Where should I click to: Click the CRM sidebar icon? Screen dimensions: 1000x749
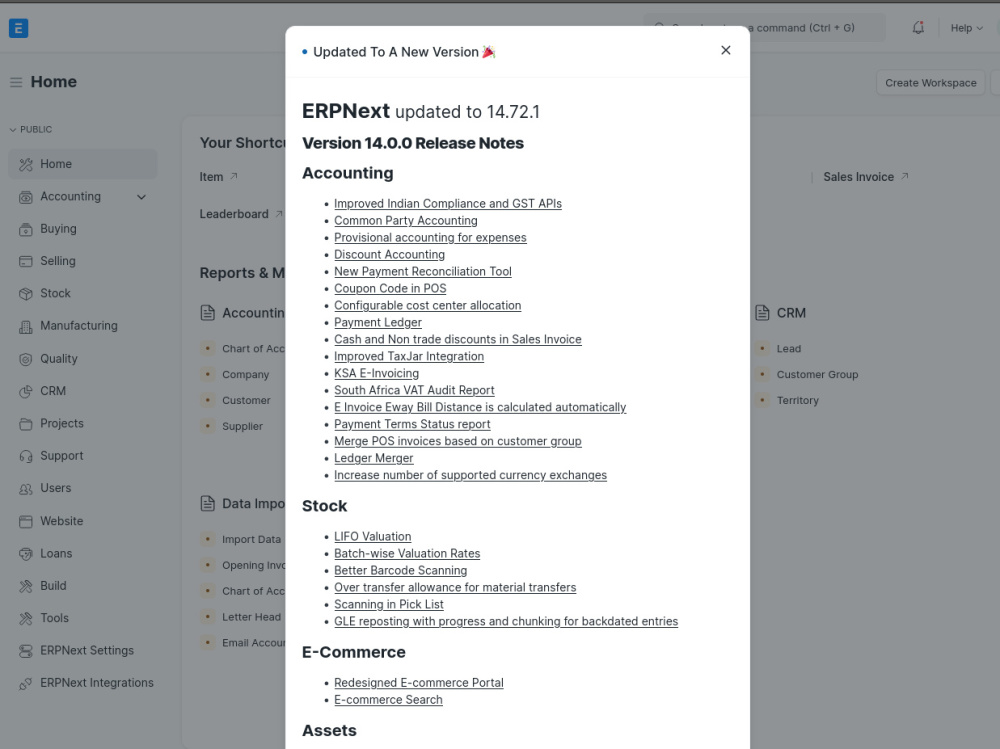26,391
